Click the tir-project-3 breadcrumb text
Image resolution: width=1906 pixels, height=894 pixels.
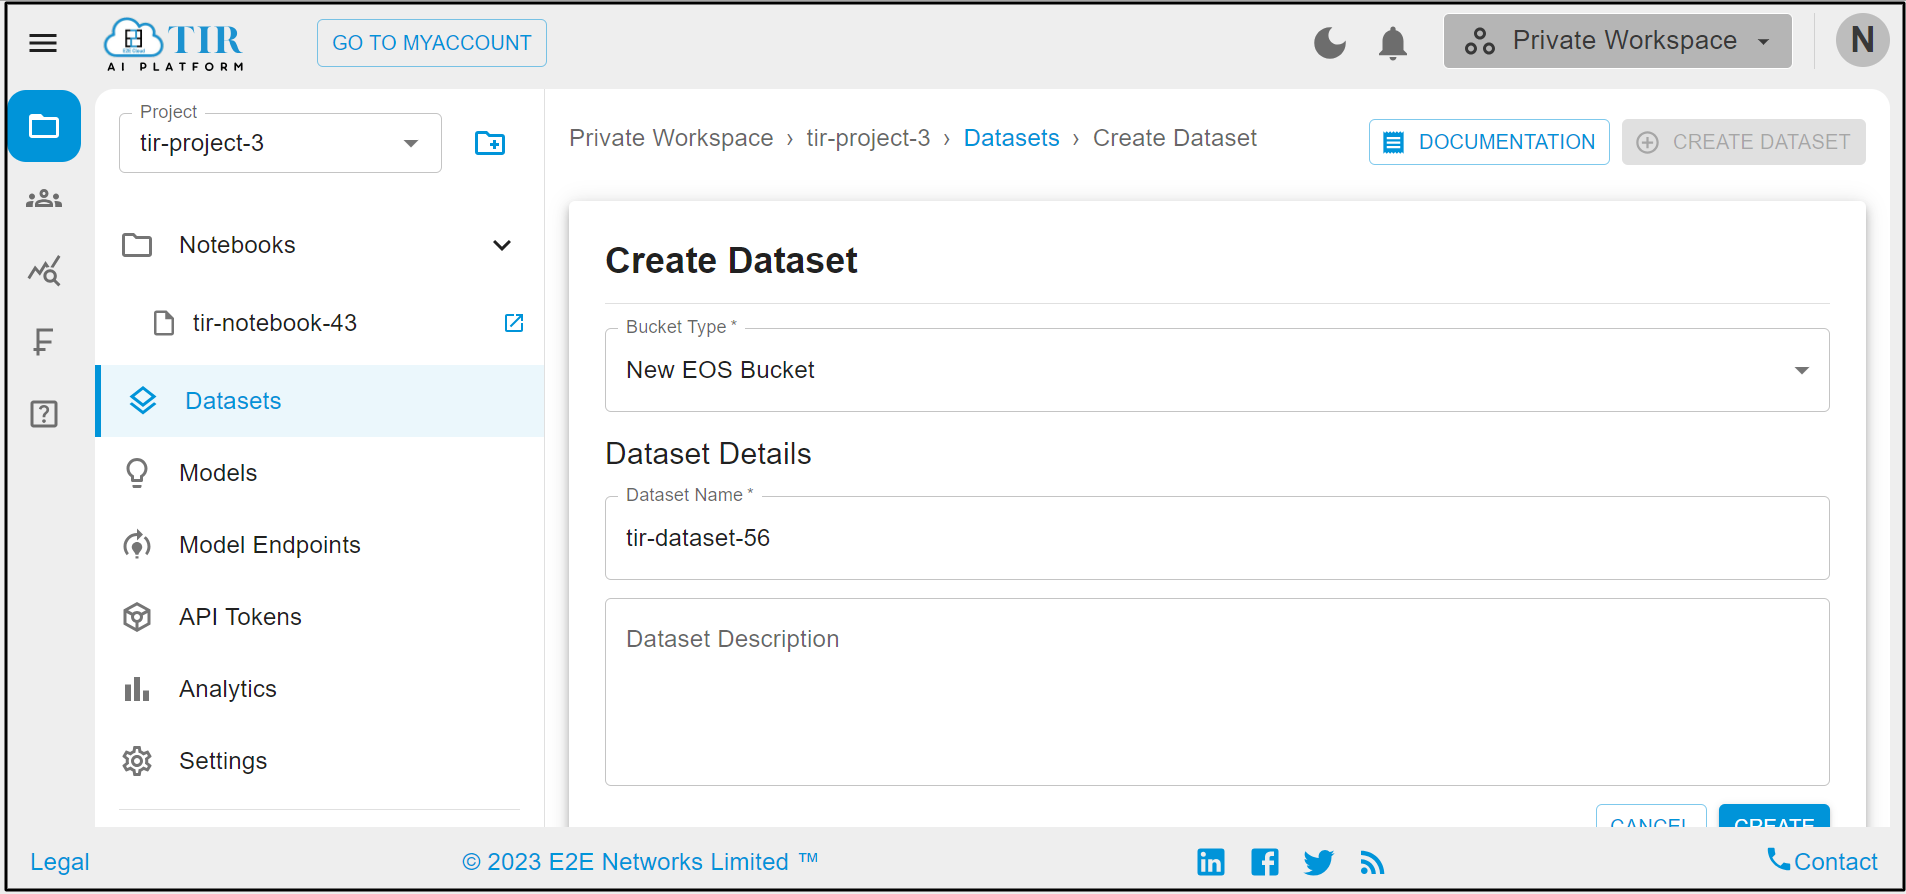click(x=868, y=138)
